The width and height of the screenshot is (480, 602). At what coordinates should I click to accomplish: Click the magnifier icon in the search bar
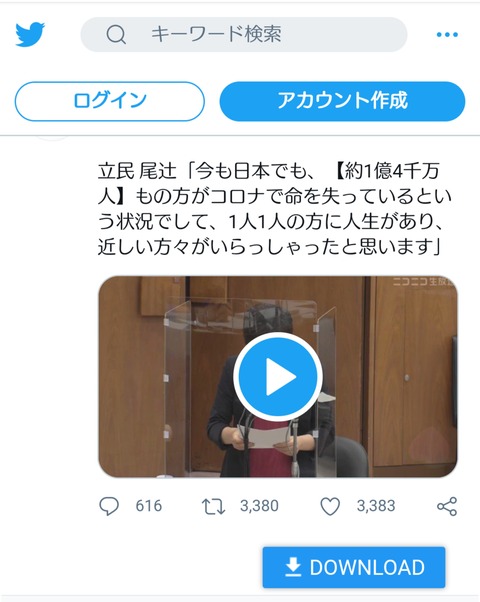(116, 35)
